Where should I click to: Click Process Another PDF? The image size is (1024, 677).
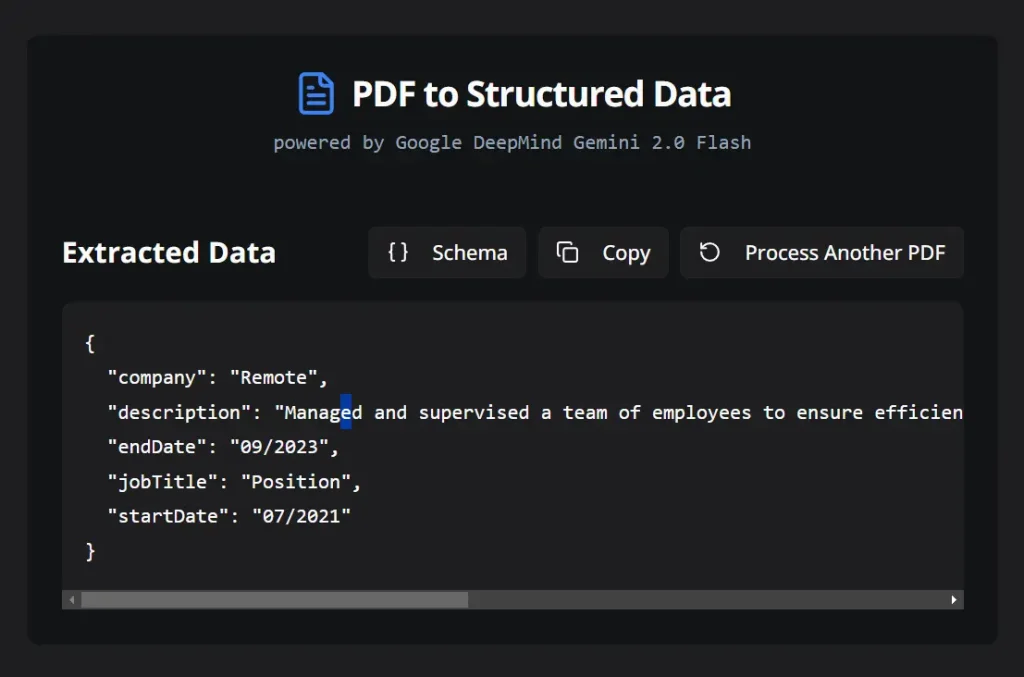(822, 252)
